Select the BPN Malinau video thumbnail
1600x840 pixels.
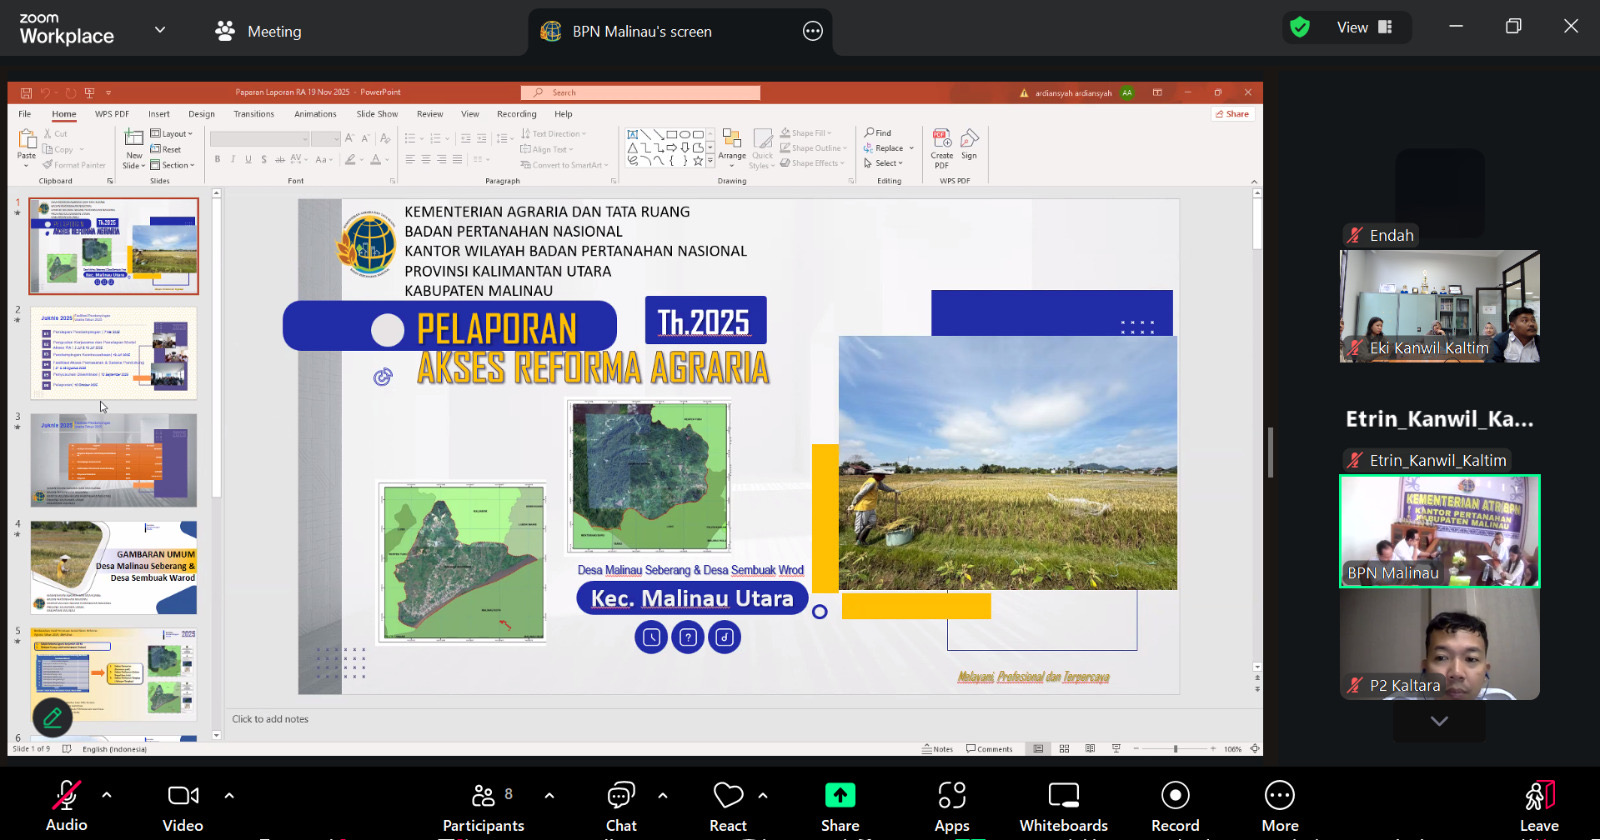click(1439, 531)
